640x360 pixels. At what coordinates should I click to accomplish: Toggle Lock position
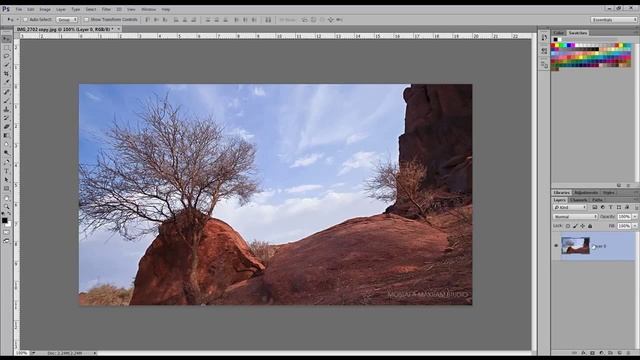pos(582,226)
